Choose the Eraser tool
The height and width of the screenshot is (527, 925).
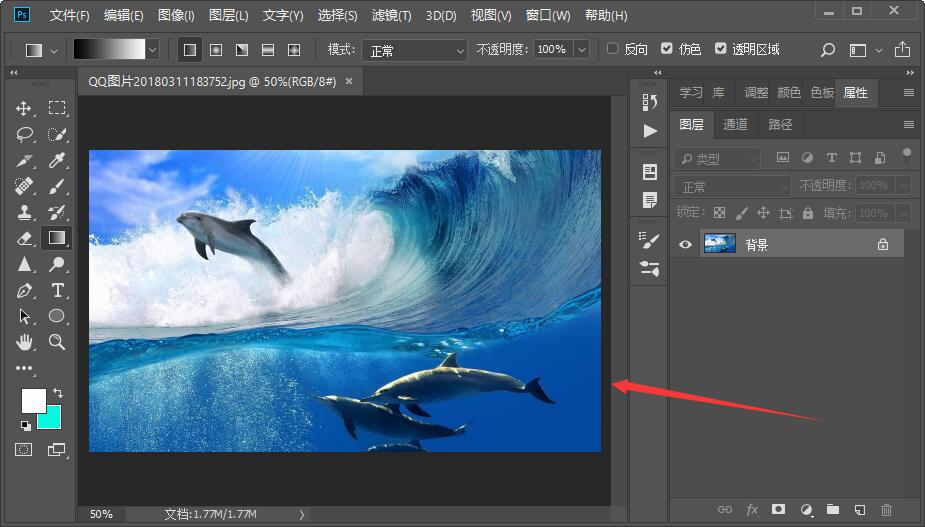24,238
